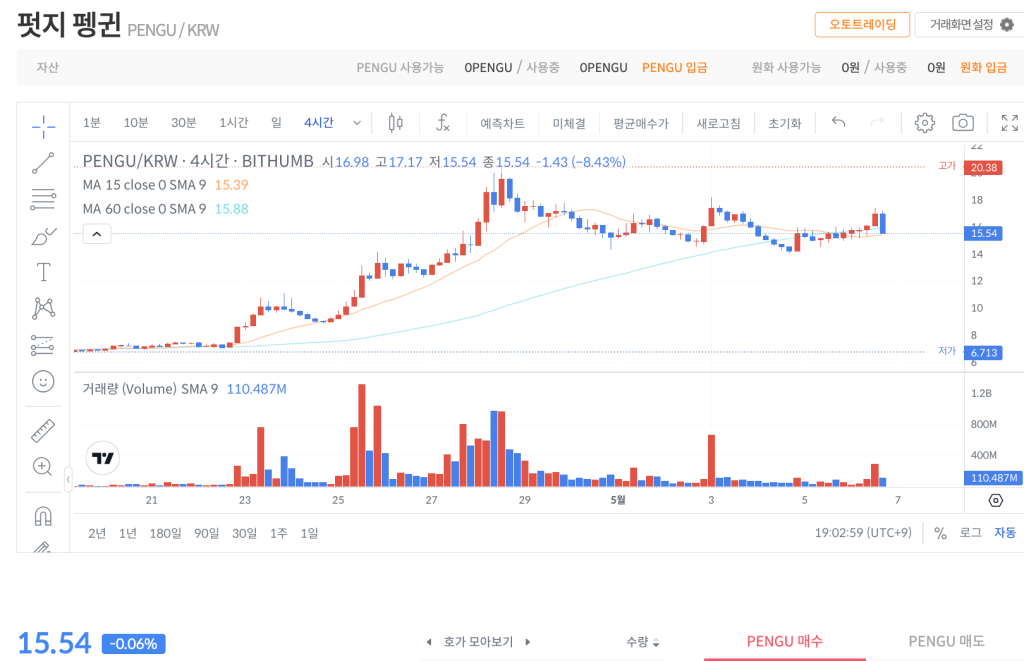The width and height of the screenshot is (1024, 661).
Task: Click the PENGU 입금 link
Action: pos(675,68)
